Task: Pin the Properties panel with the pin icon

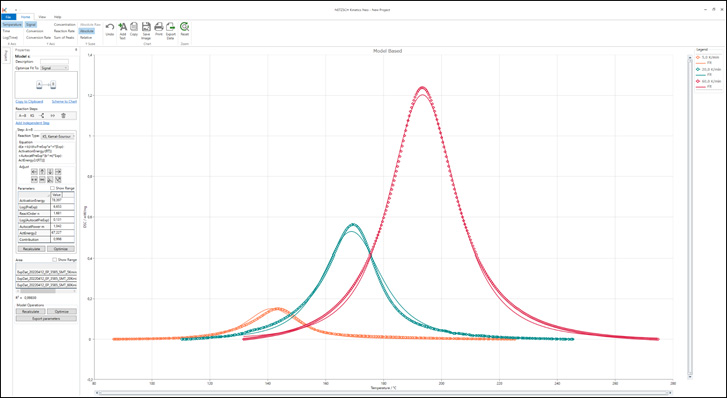Action: click(x=76, y=50)
